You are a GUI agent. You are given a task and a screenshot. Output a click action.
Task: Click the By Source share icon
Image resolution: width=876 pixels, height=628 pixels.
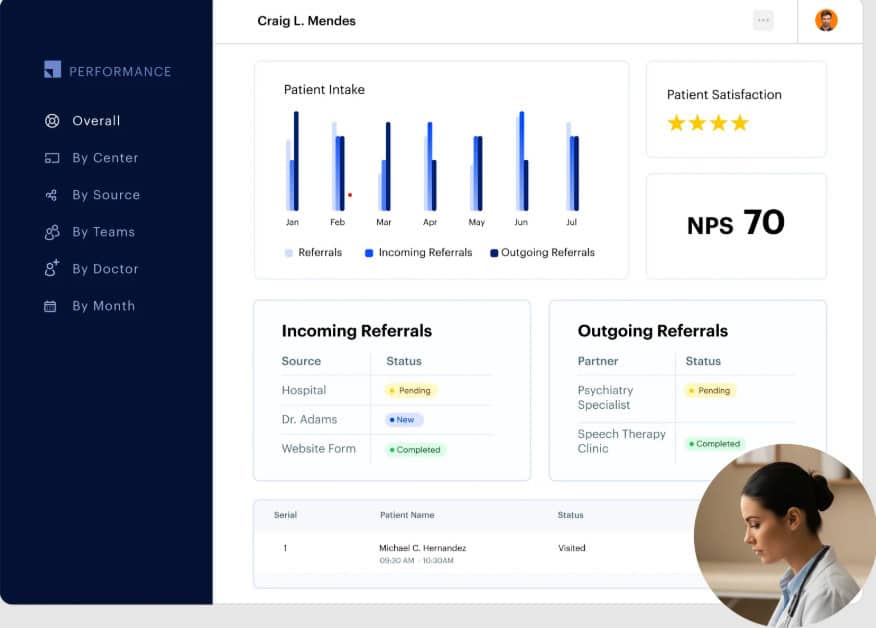tap(52, 195)
